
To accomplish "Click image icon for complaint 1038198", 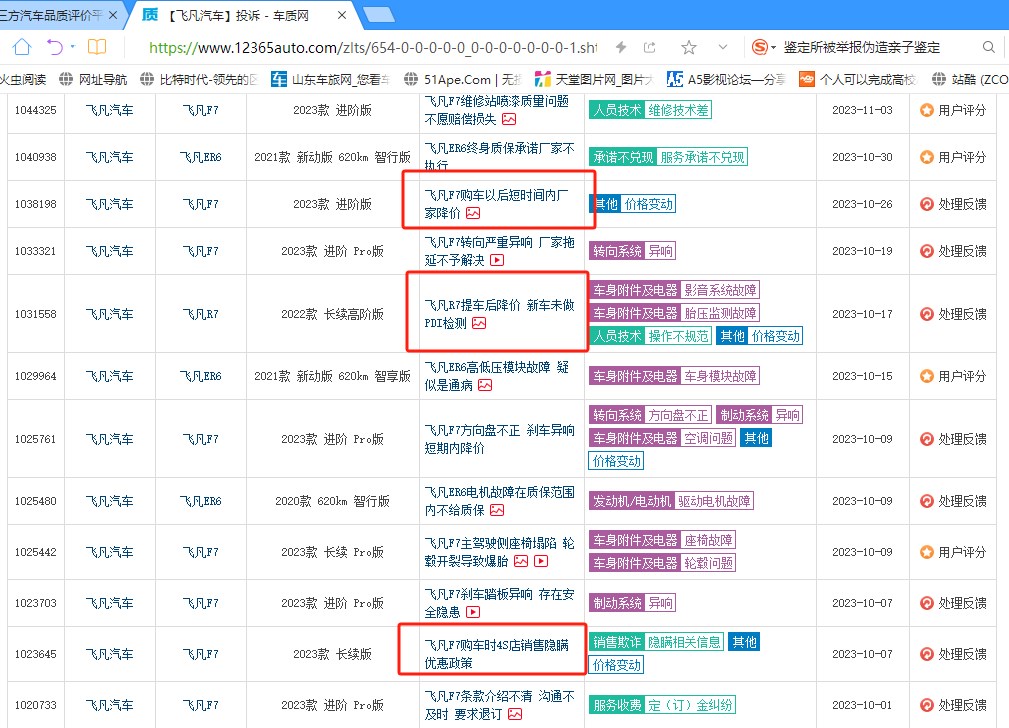I will point(473,213).
